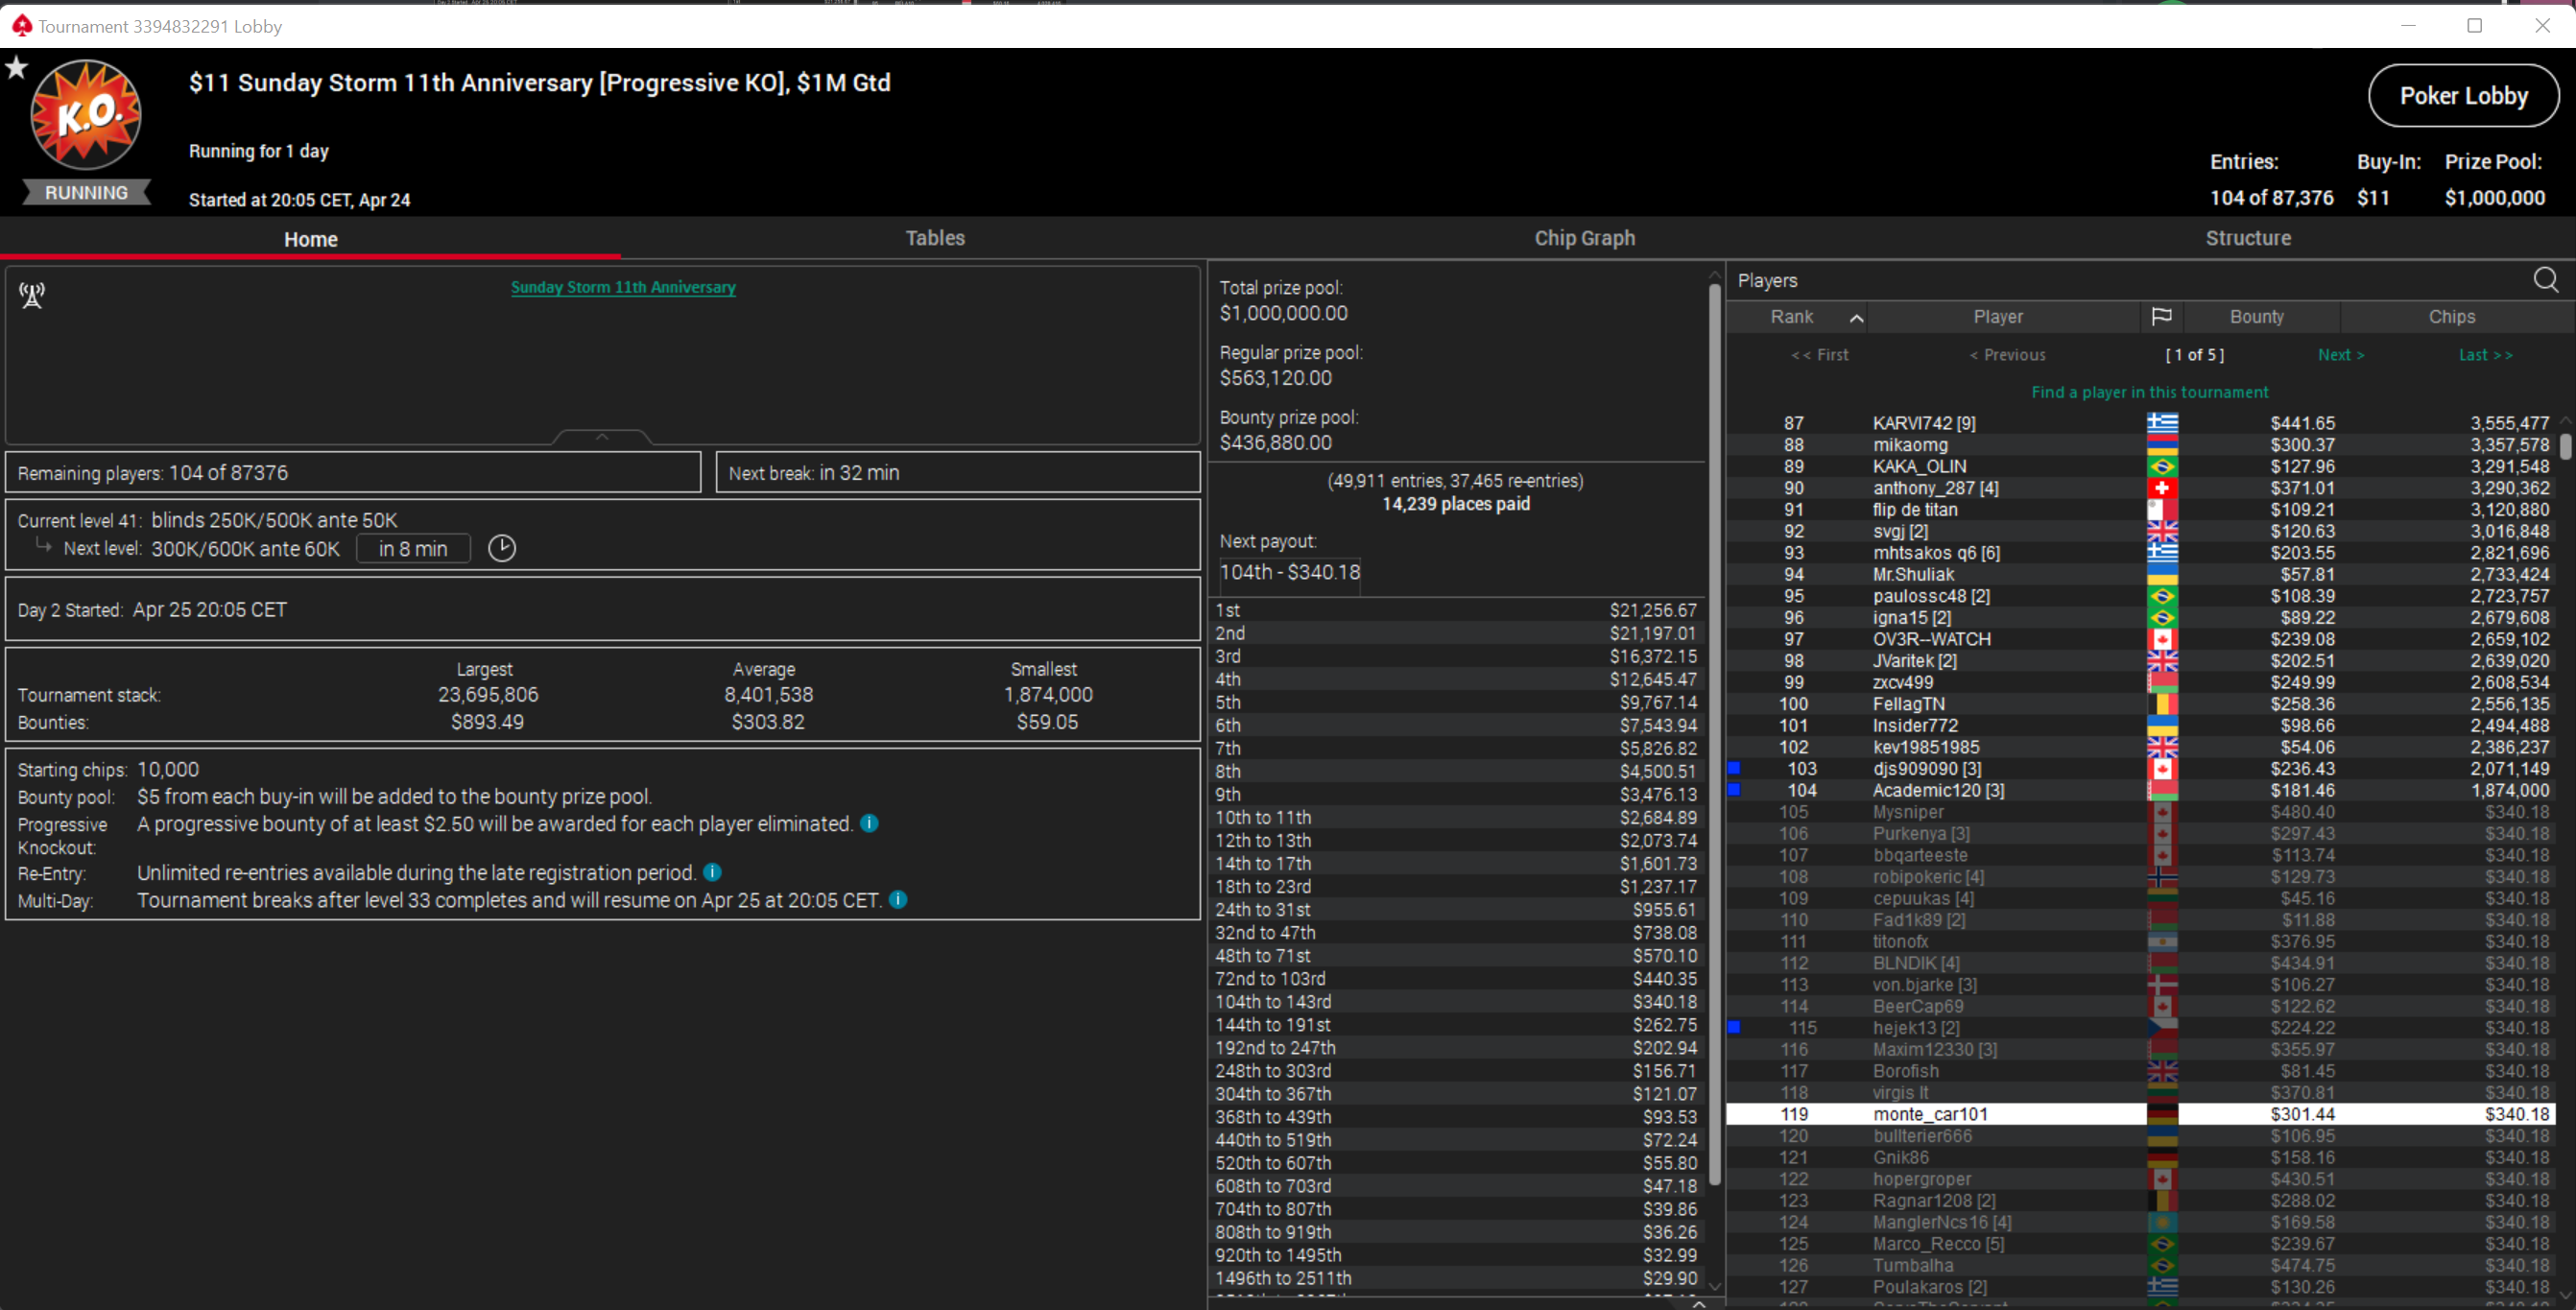Click the K.O. tournament logo

[86, 113]
